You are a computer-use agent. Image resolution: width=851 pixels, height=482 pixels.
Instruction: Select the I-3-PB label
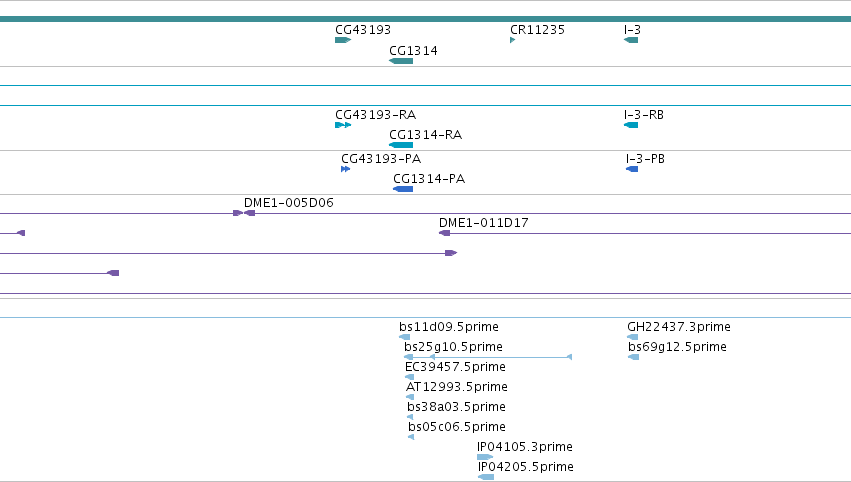coord(645,159)
